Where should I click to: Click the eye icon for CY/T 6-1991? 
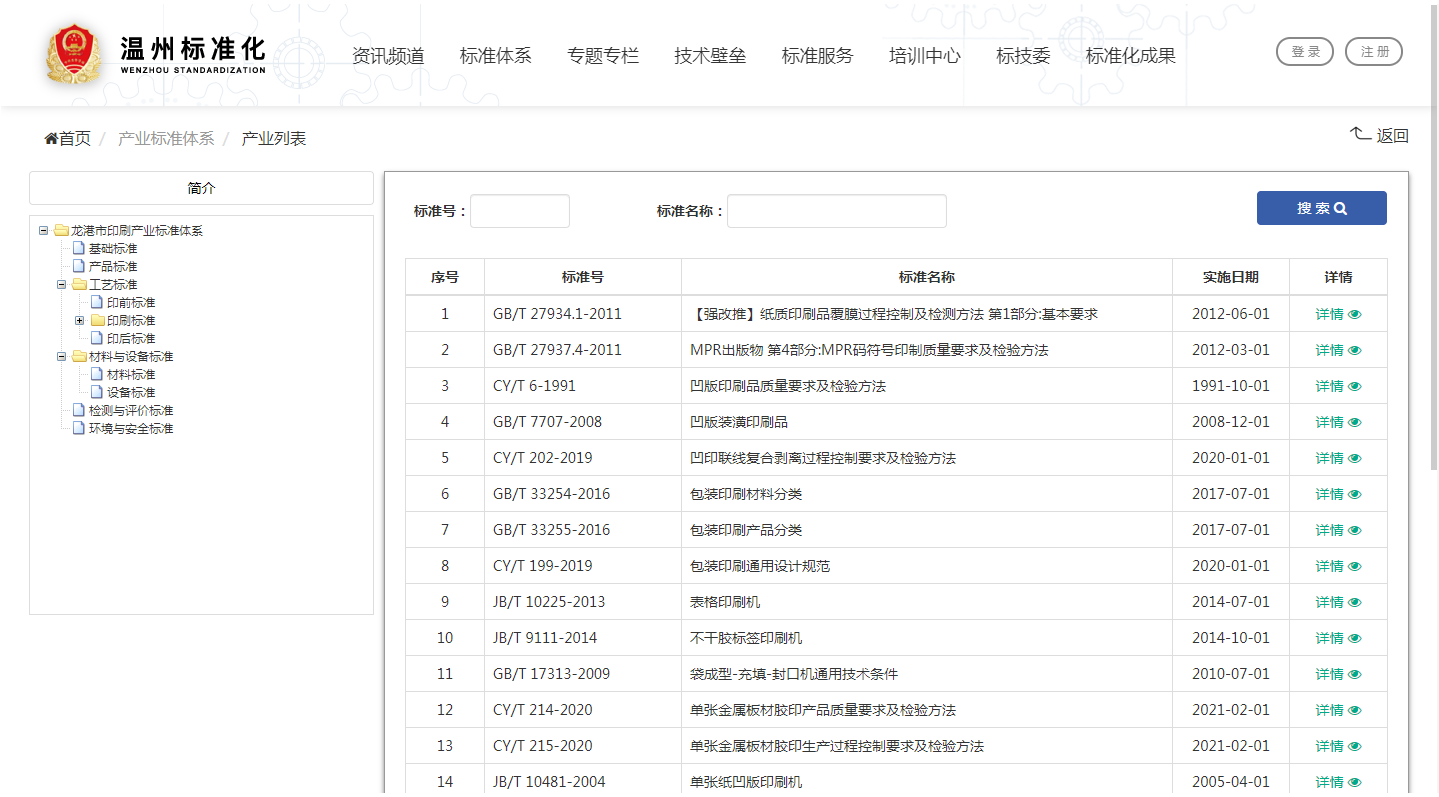(1355, 386)
